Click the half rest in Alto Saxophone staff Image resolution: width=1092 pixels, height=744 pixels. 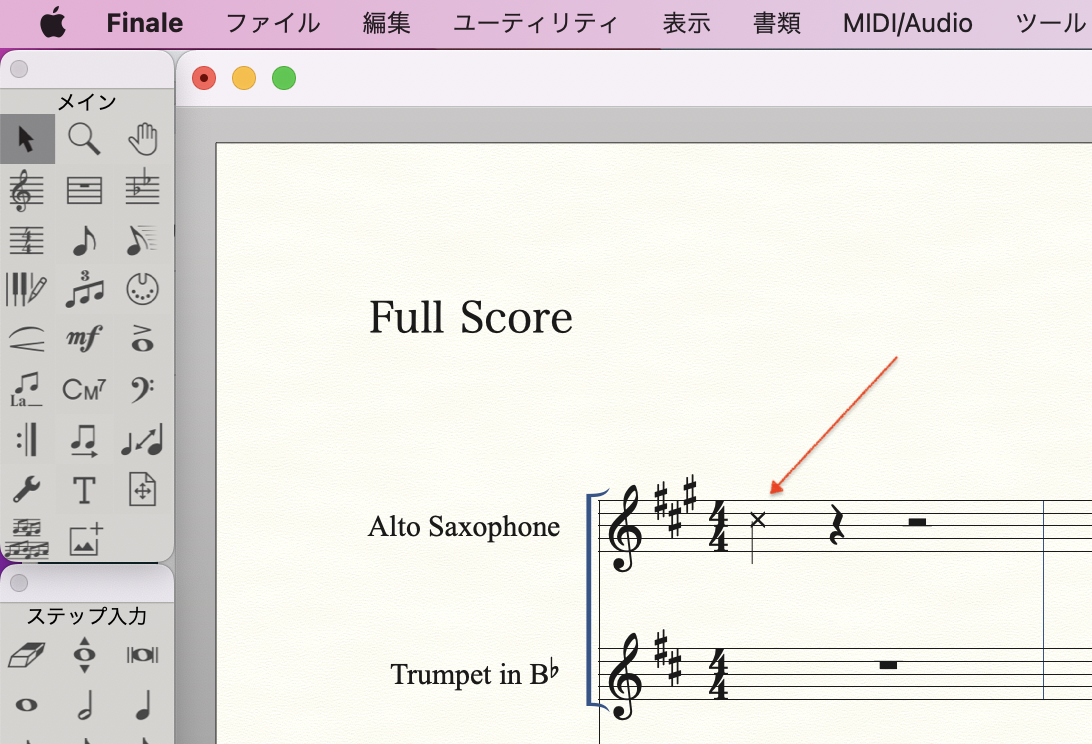918,521
